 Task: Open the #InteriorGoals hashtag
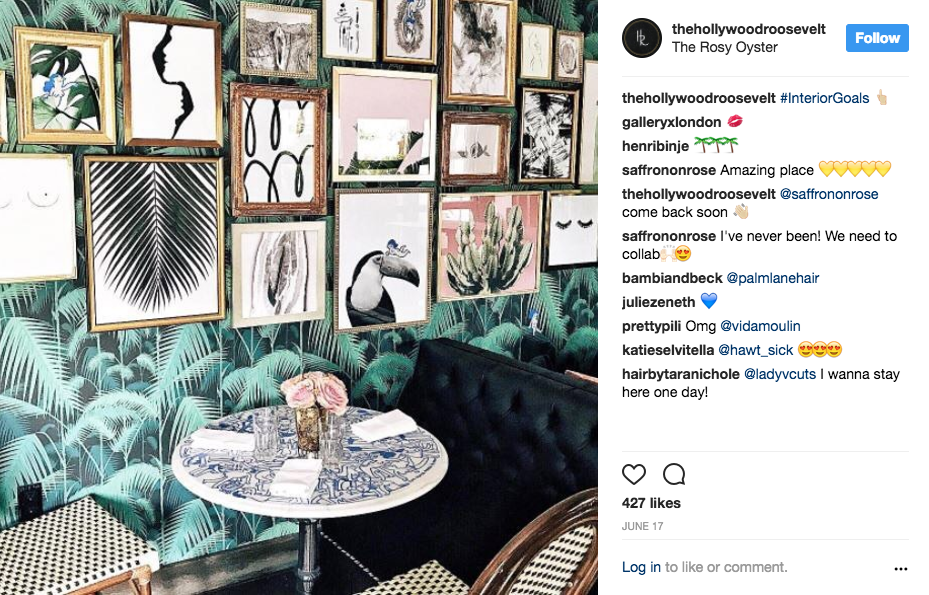824,98
